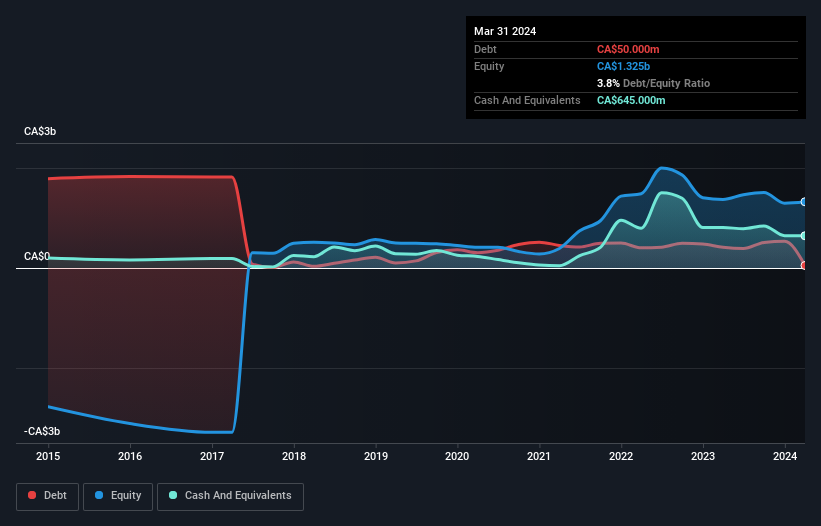Click the CA$3b y-axis label

40,131
